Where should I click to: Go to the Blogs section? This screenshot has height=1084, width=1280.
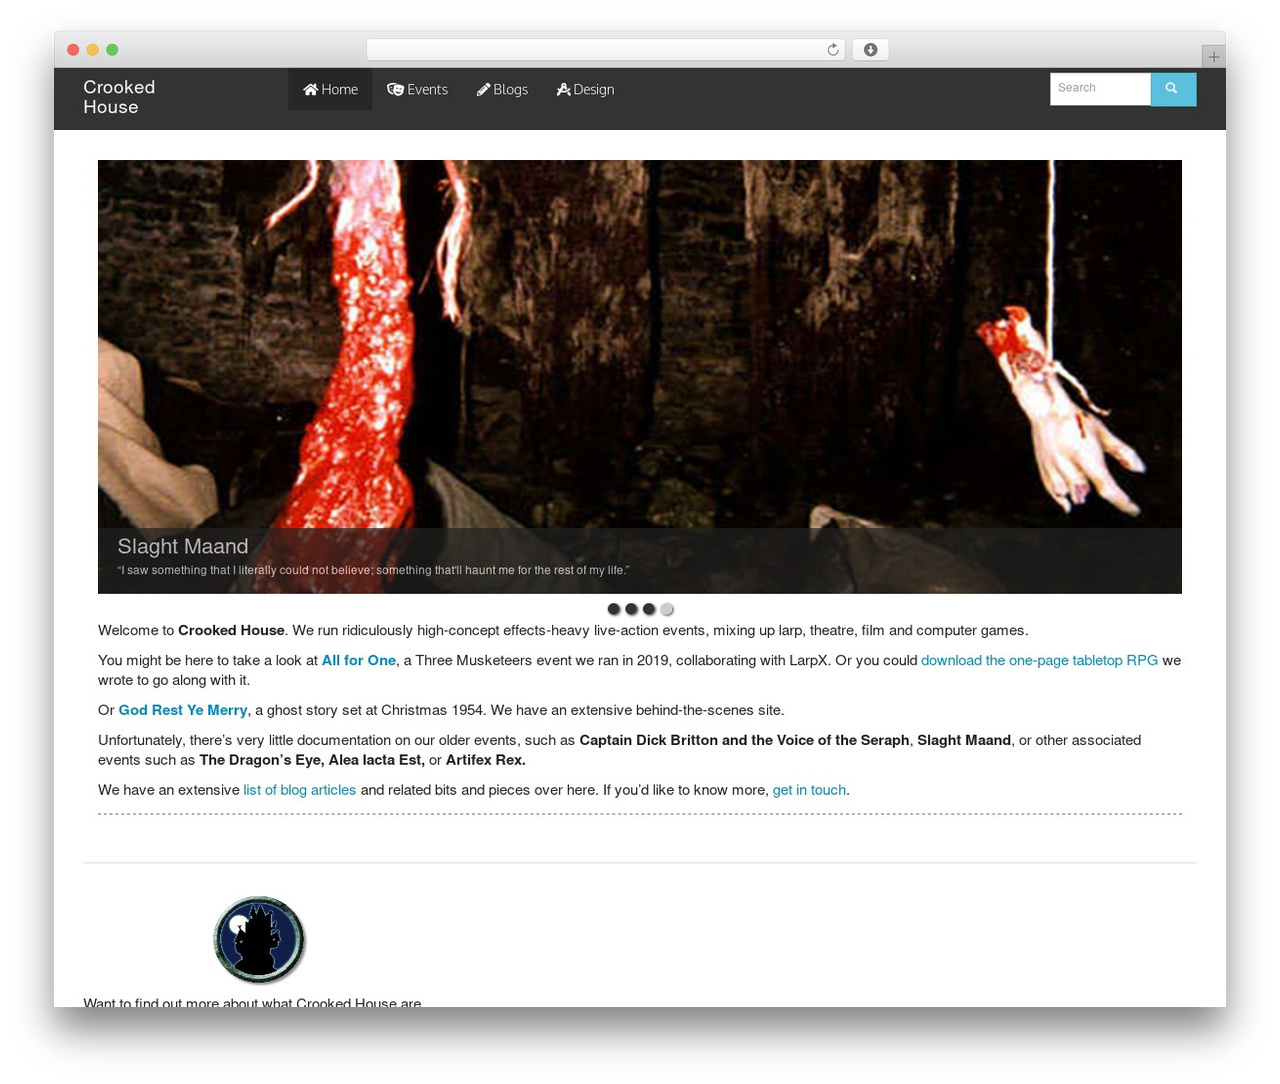(x=502, y=89)
